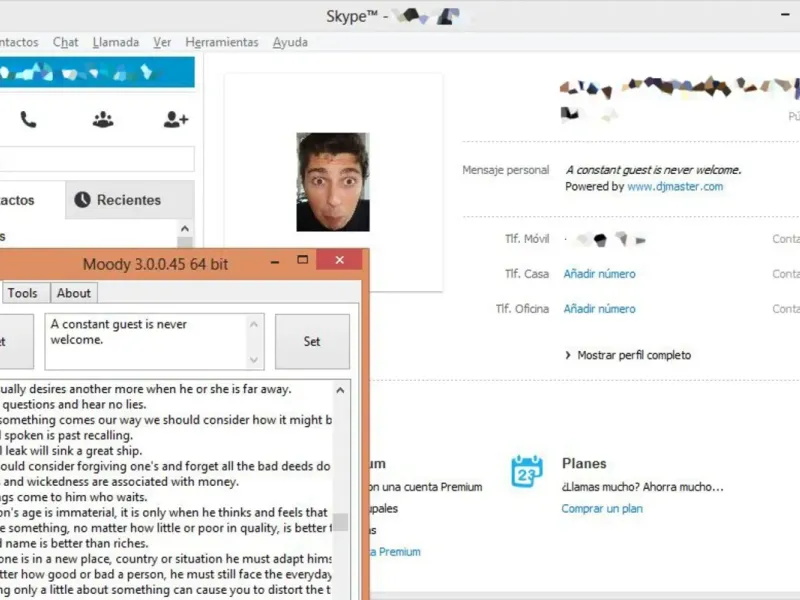Viewport: 800px width, 600px height.
Task: Select the quote 'spoken is past recalling.'
Action: coord(66,435)
